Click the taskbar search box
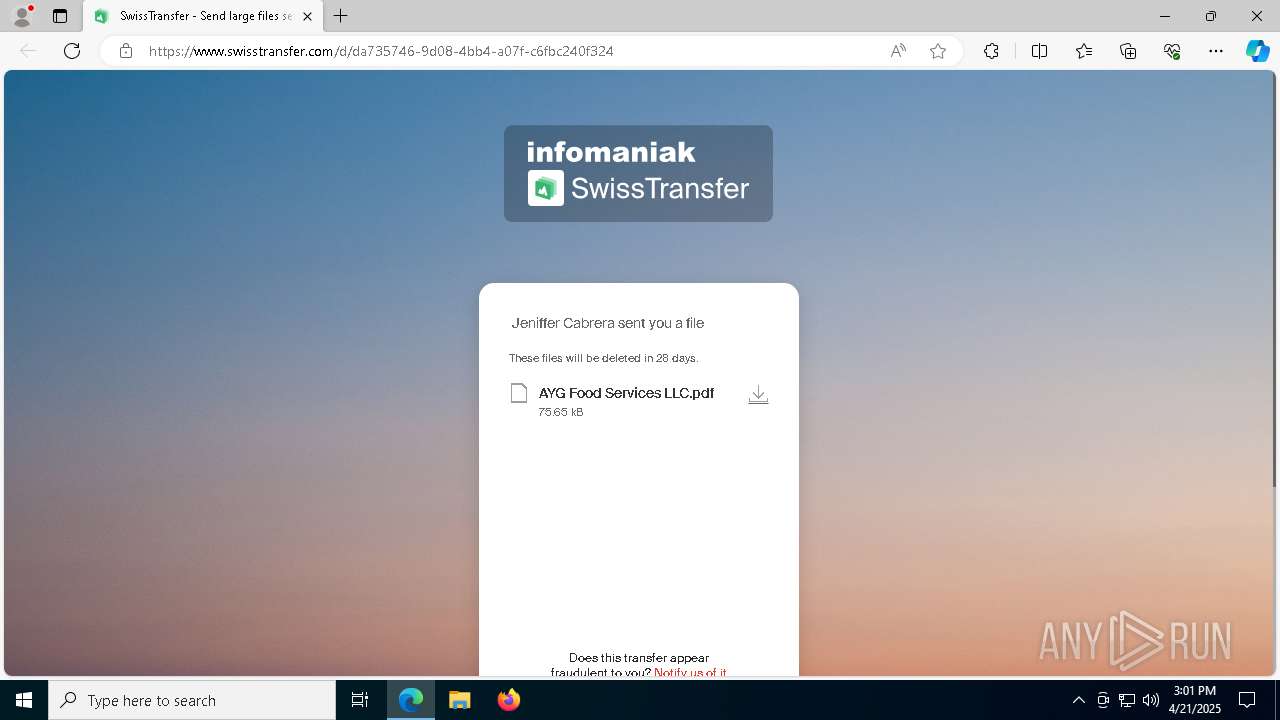Viewport: 1280px width, 720px height. coord(192,700)
